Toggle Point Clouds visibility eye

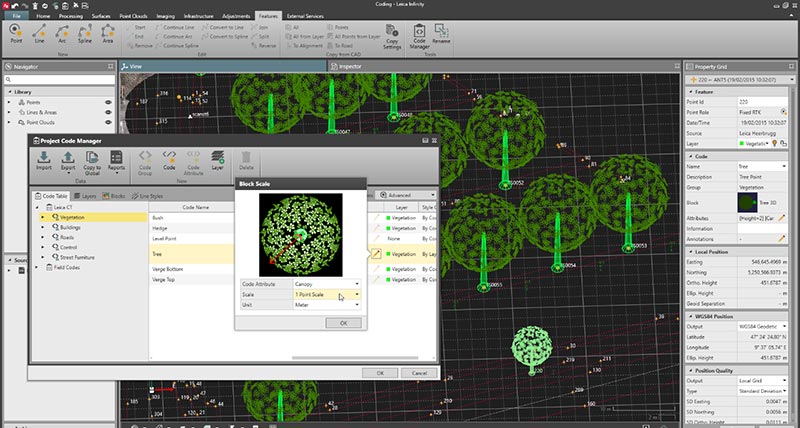pyautogui.click(x=106, y=122)
